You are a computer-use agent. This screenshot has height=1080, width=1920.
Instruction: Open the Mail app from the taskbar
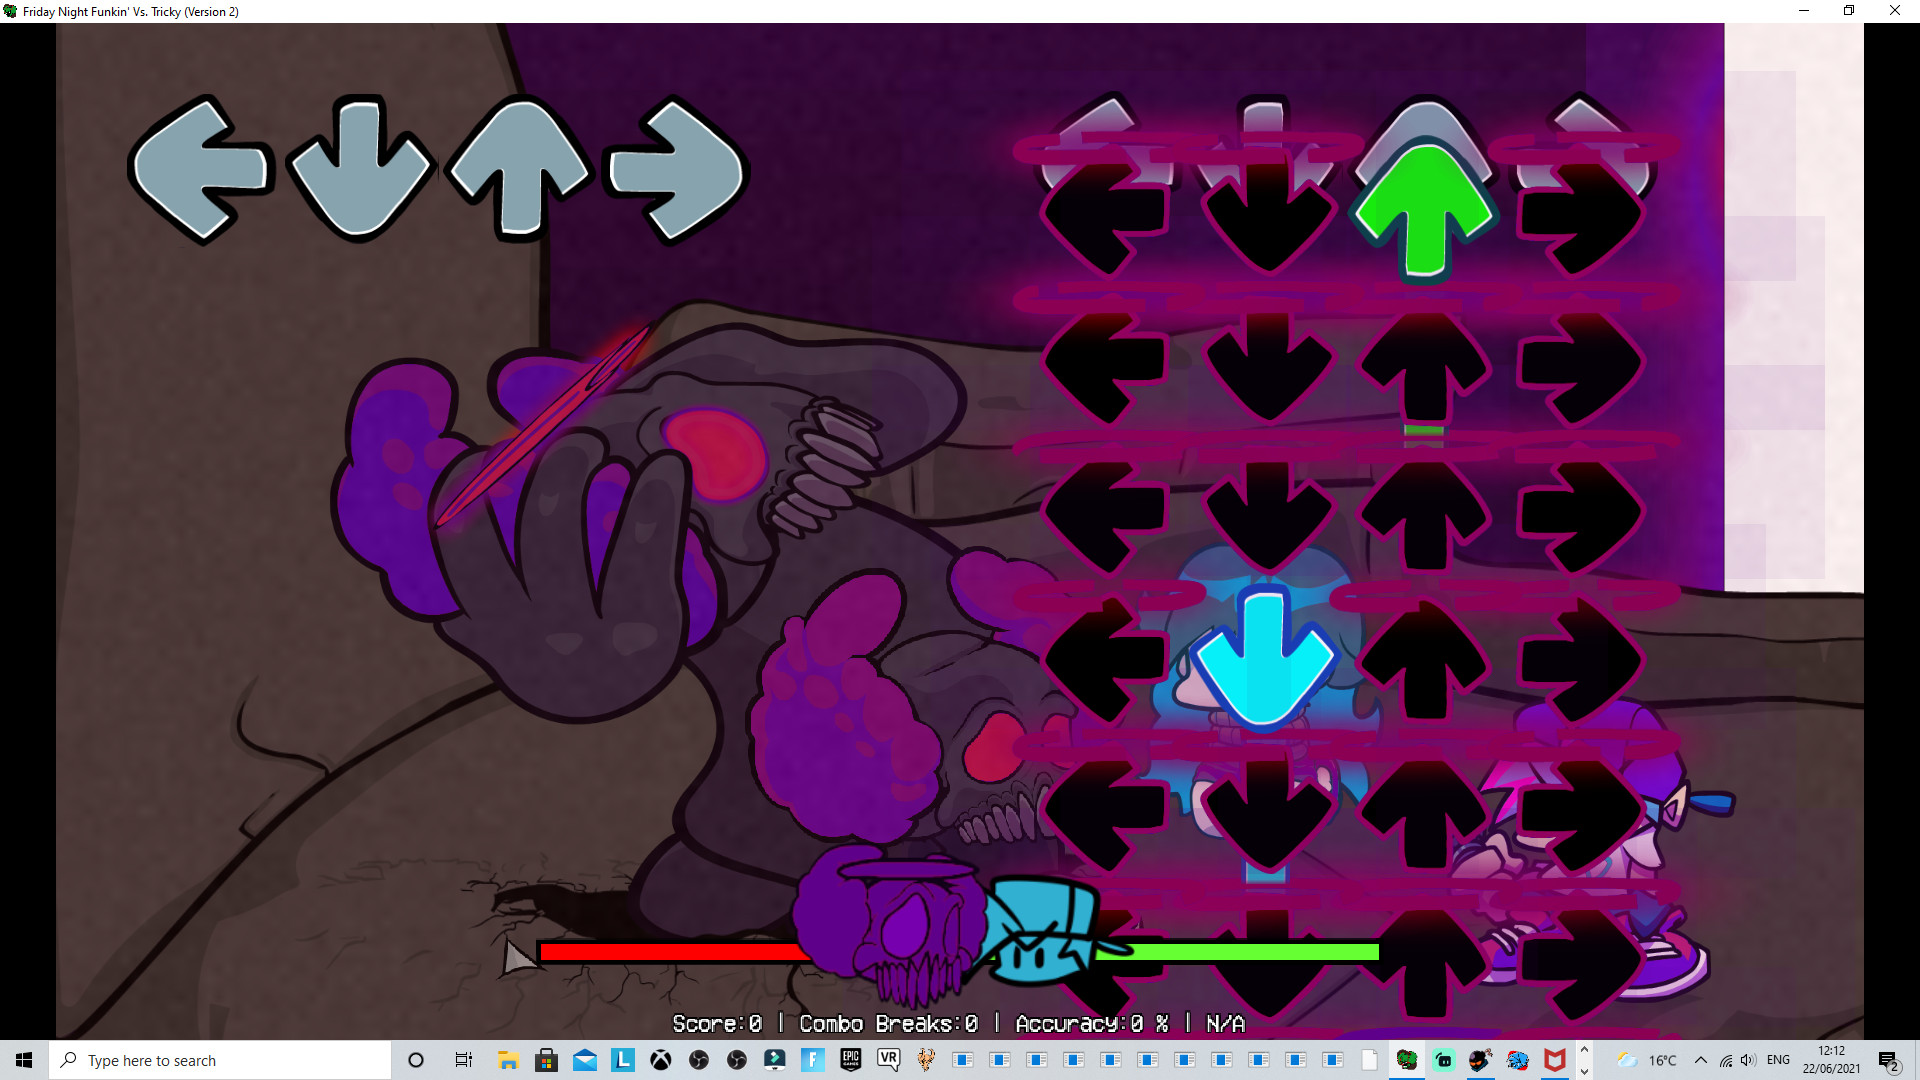tap(585, 1060)
